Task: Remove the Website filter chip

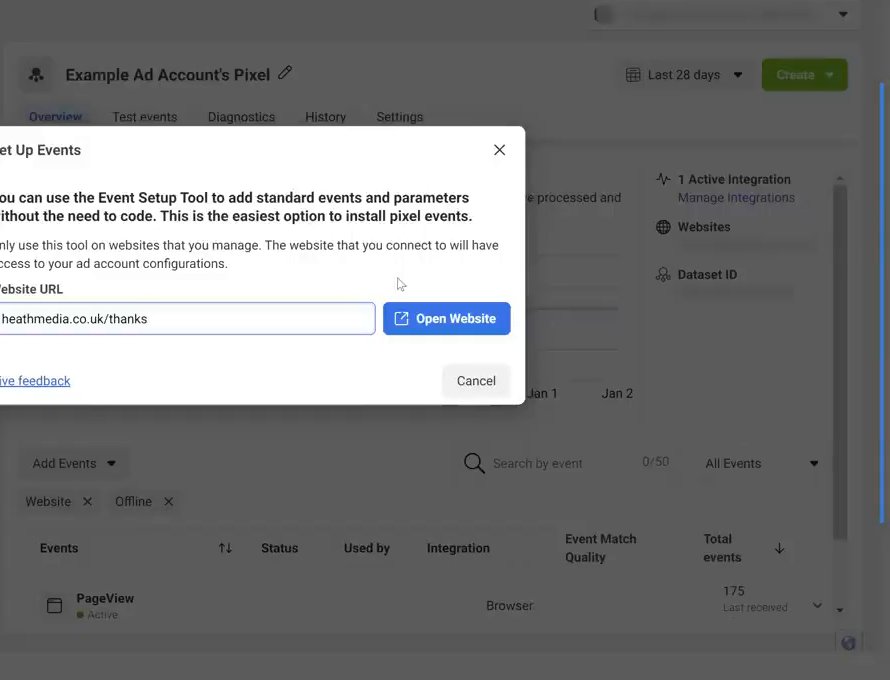Action: pyautogui.click(x=87, y=502)
